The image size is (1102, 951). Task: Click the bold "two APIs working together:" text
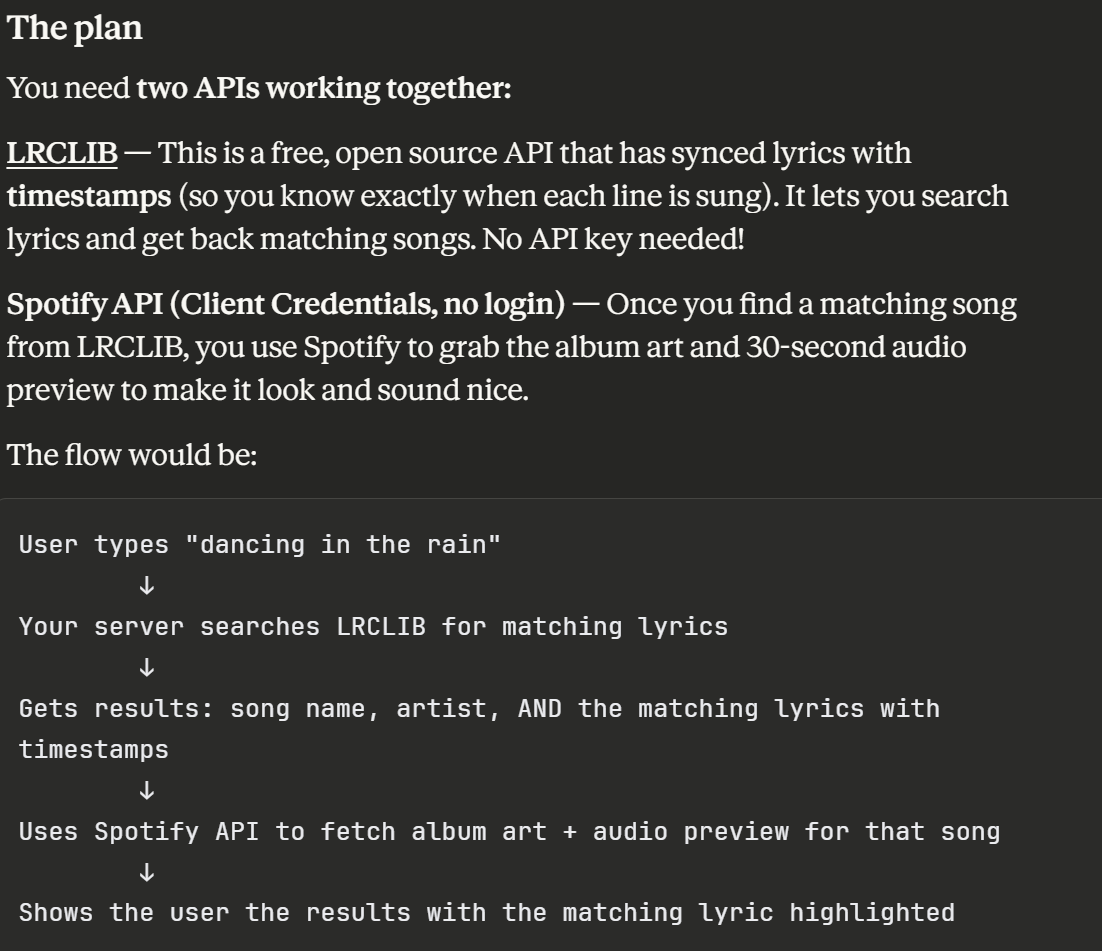point(324,88)
